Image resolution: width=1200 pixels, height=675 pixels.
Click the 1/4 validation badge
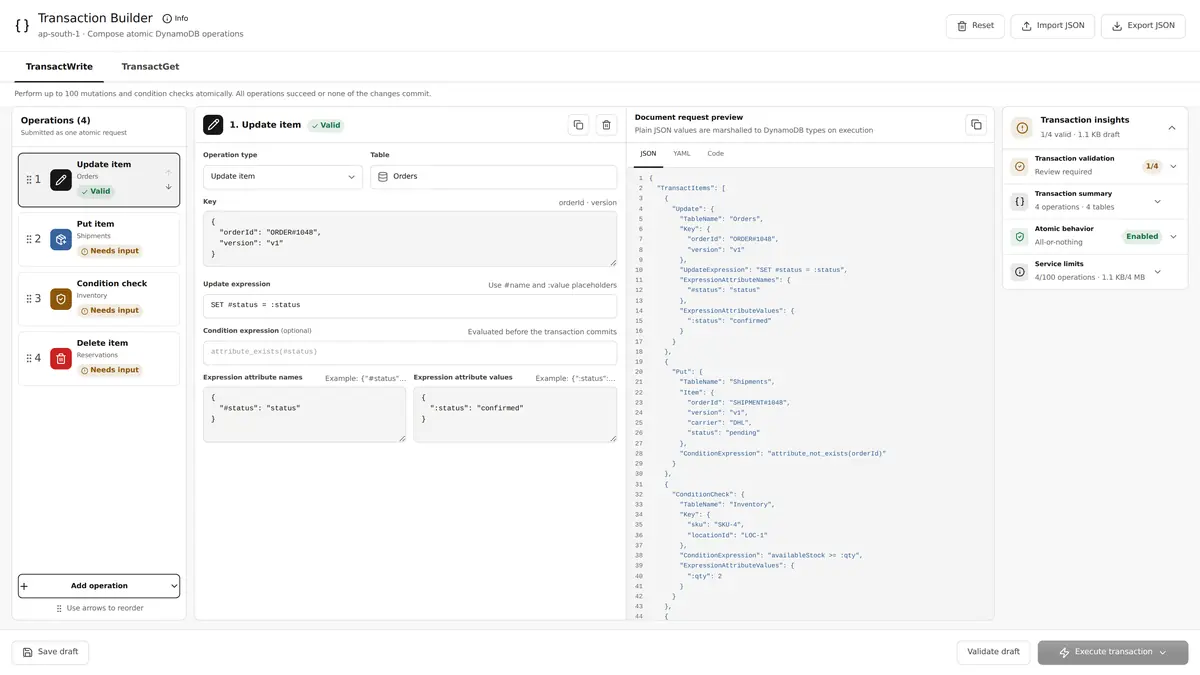1152,167
